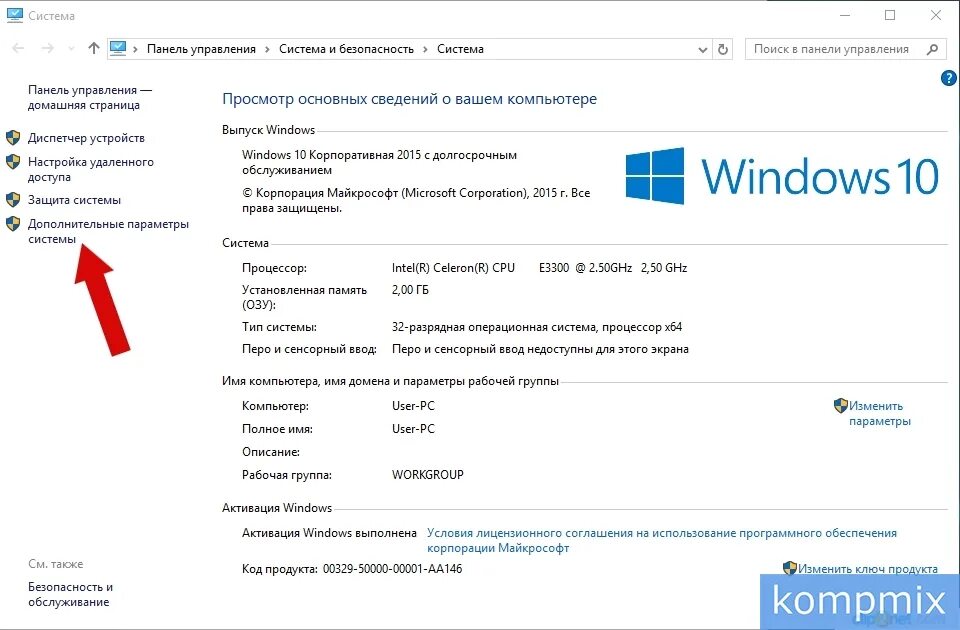Click the workgroup value WORKGROUP
The image size is (960, 630).
point(427,474)
